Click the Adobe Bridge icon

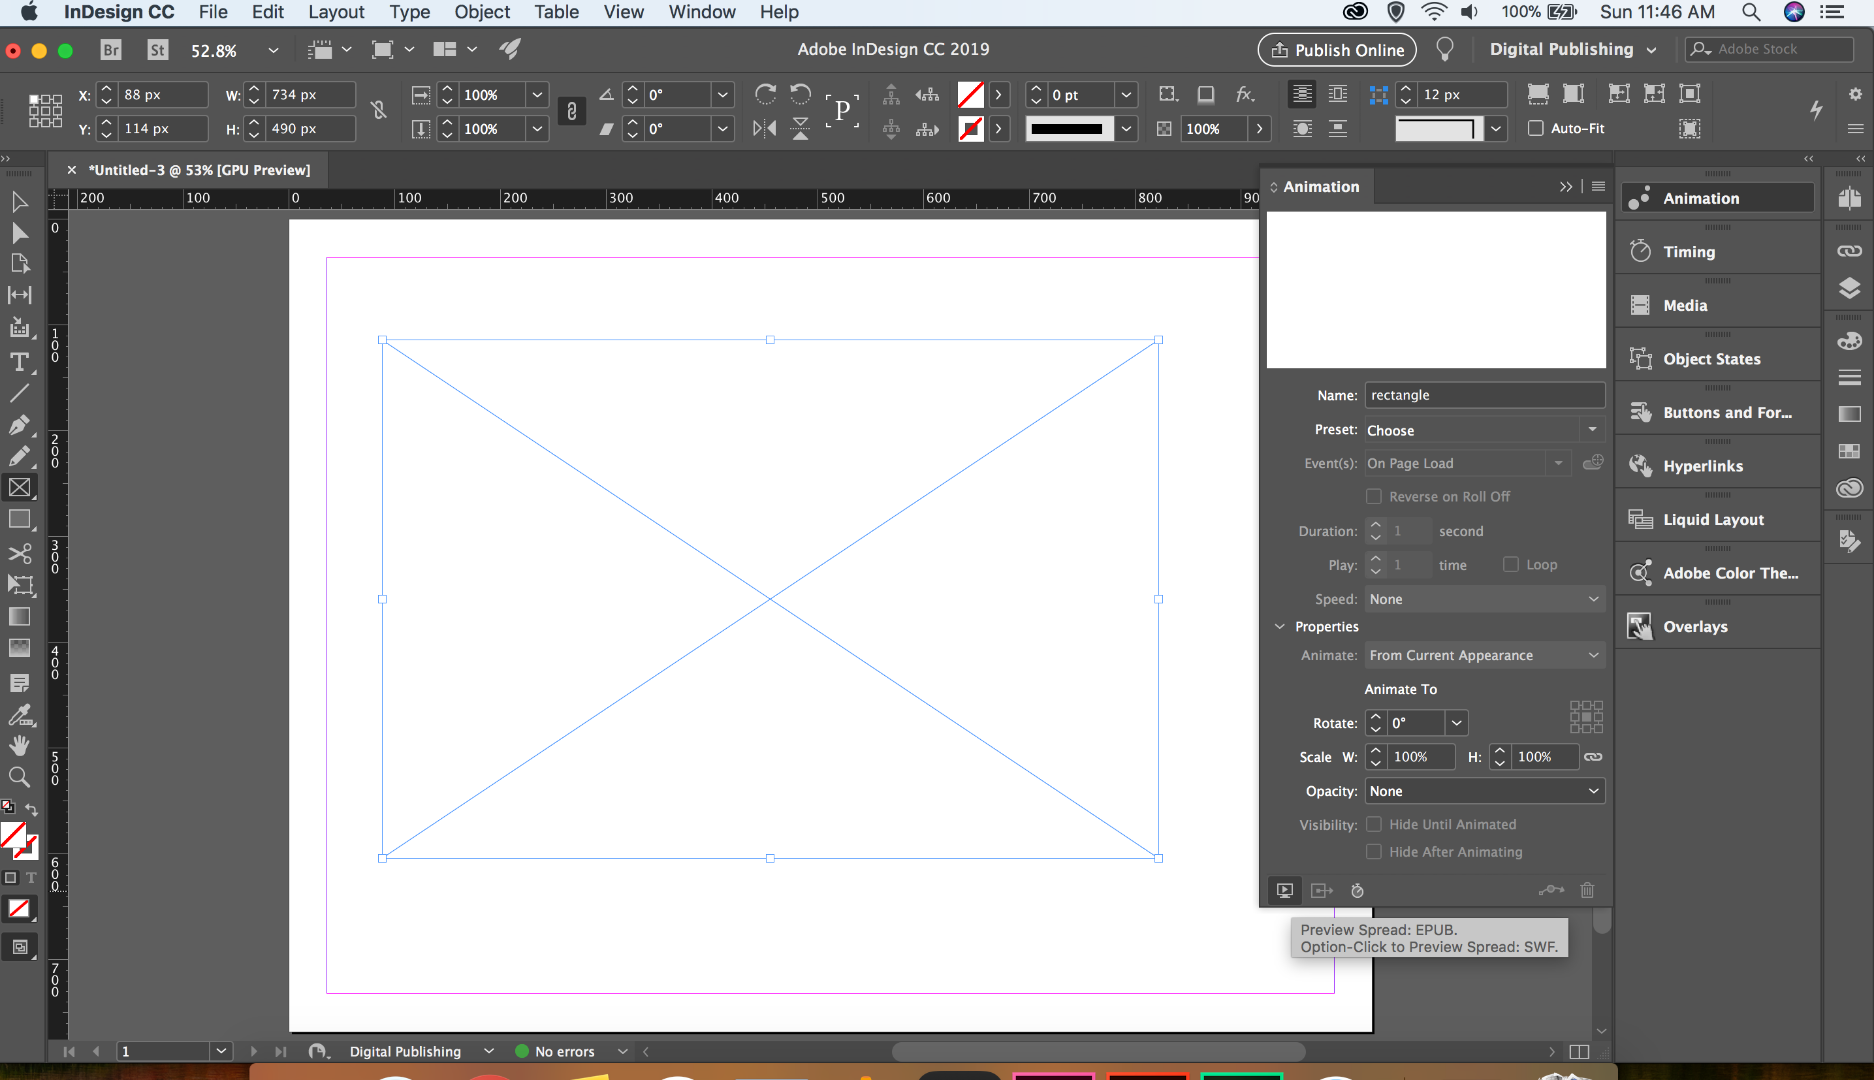click(111, 50)
